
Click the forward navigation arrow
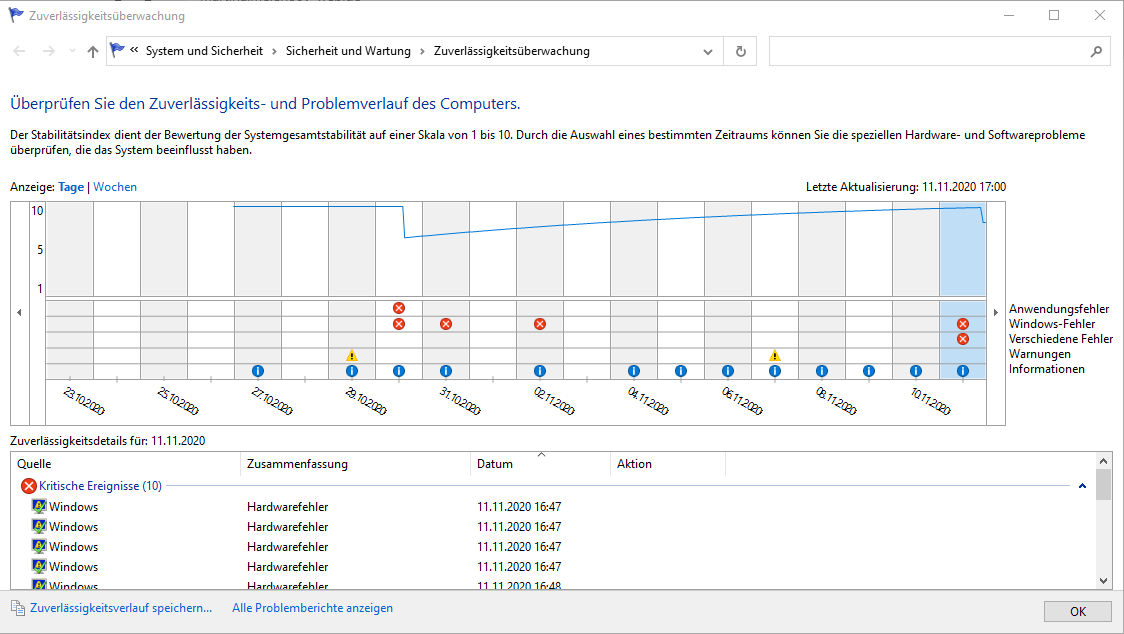click(x=49, y=51)
